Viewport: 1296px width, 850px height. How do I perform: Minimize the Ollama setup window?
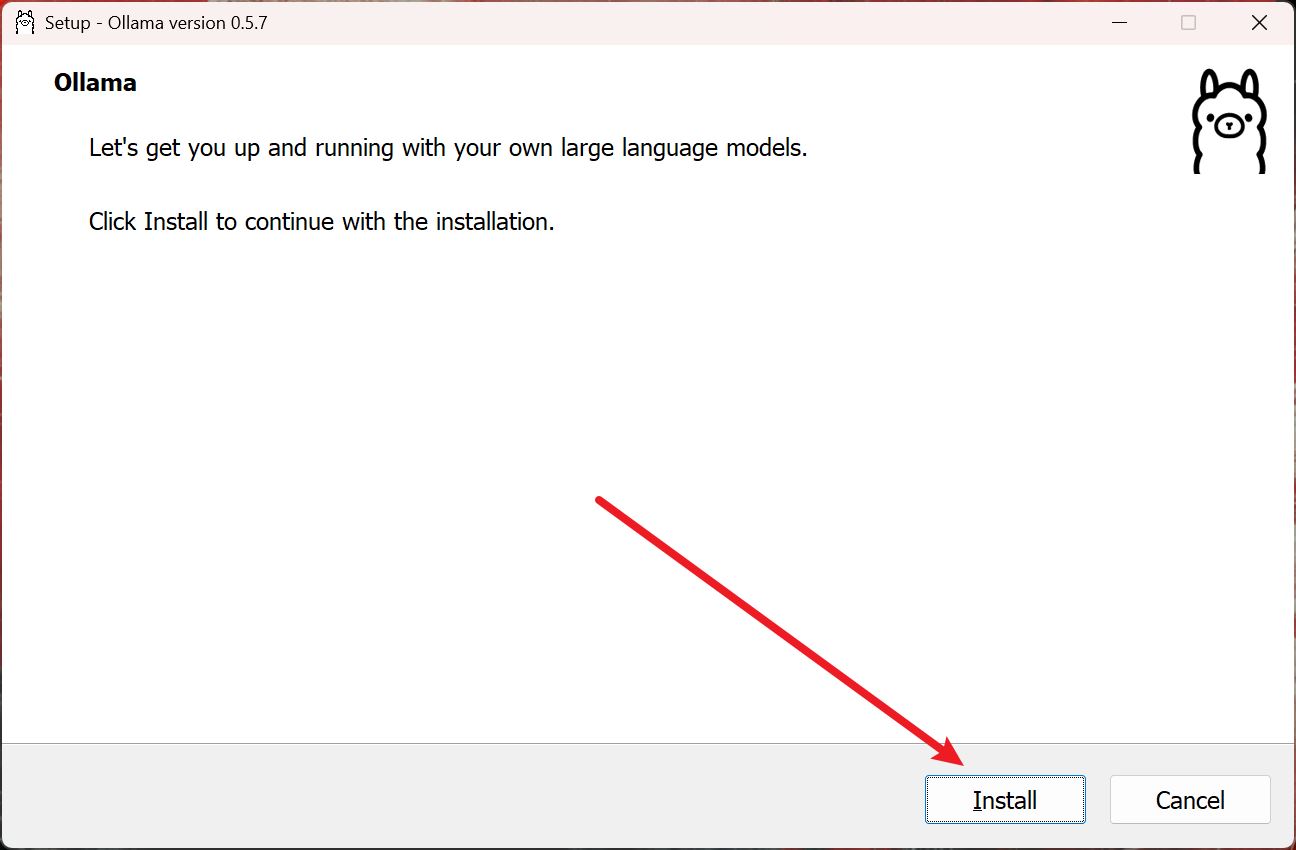(x=1117, y=22)
